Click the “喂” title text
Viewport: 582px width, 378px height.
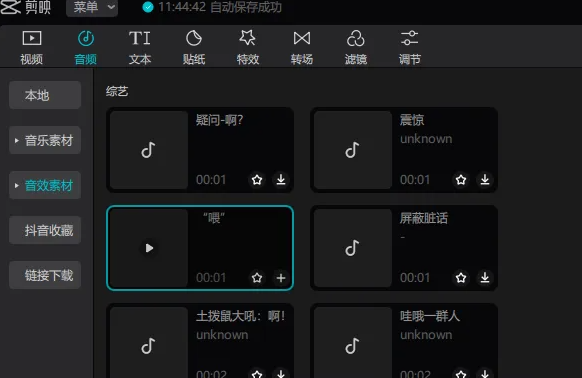pyautogui.click(x=214, y=218)
